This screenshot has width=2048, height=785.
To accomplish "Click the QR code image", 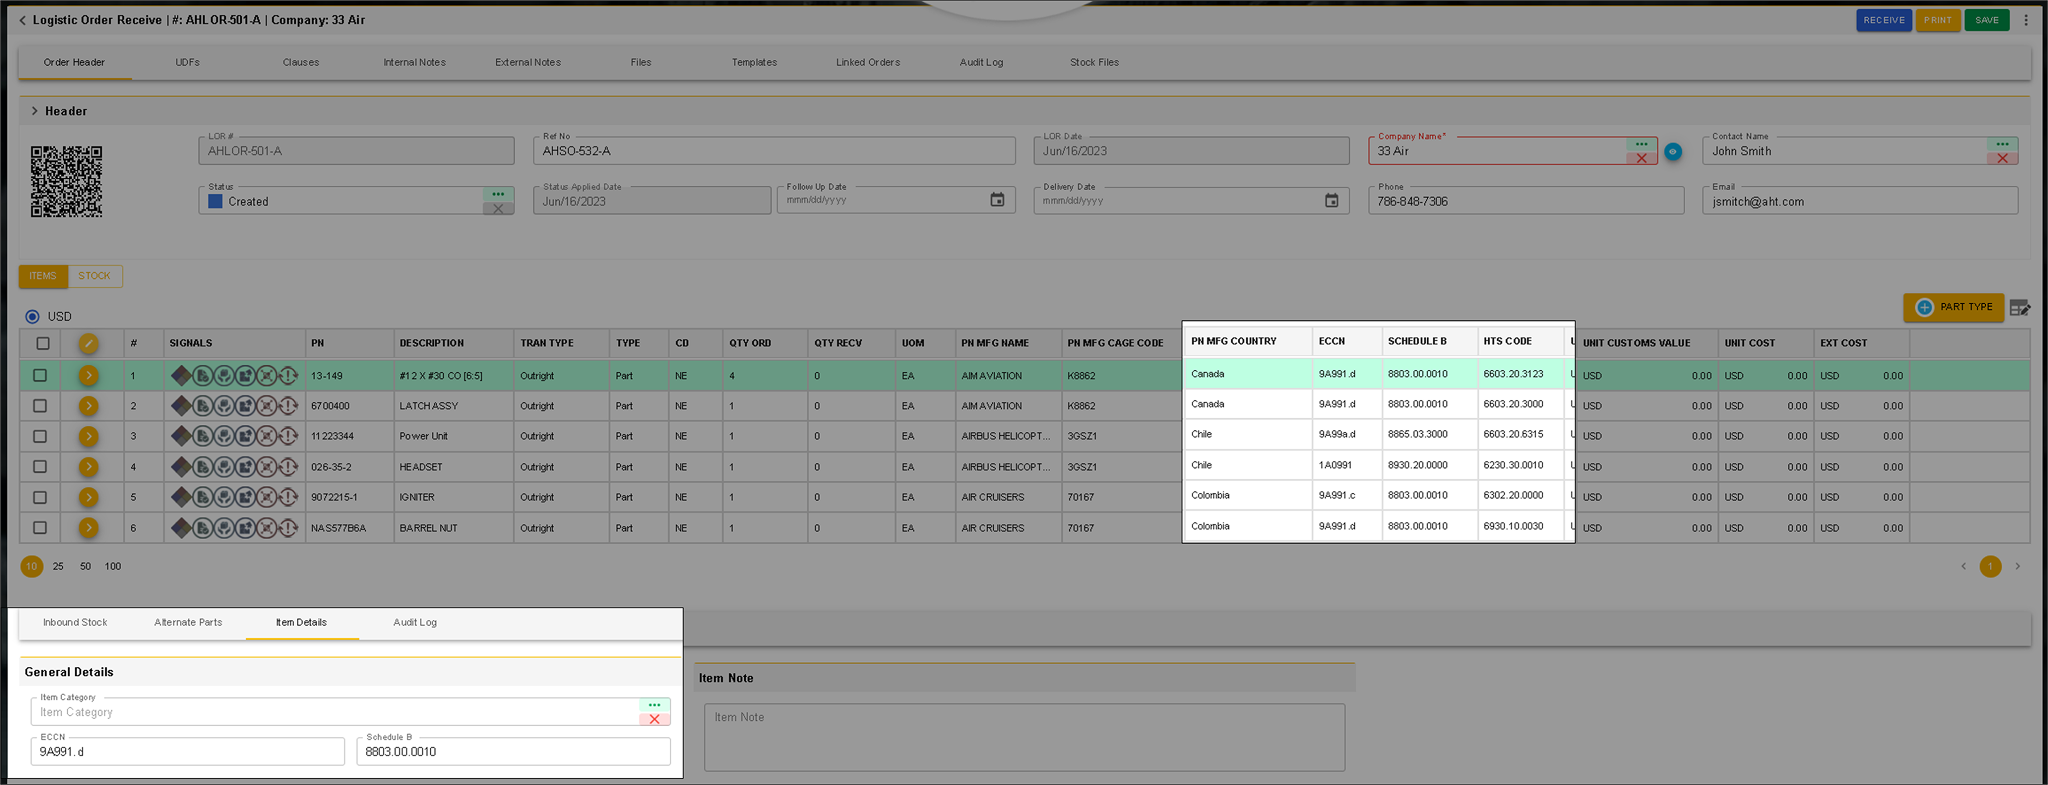I will tap(66, 181).
